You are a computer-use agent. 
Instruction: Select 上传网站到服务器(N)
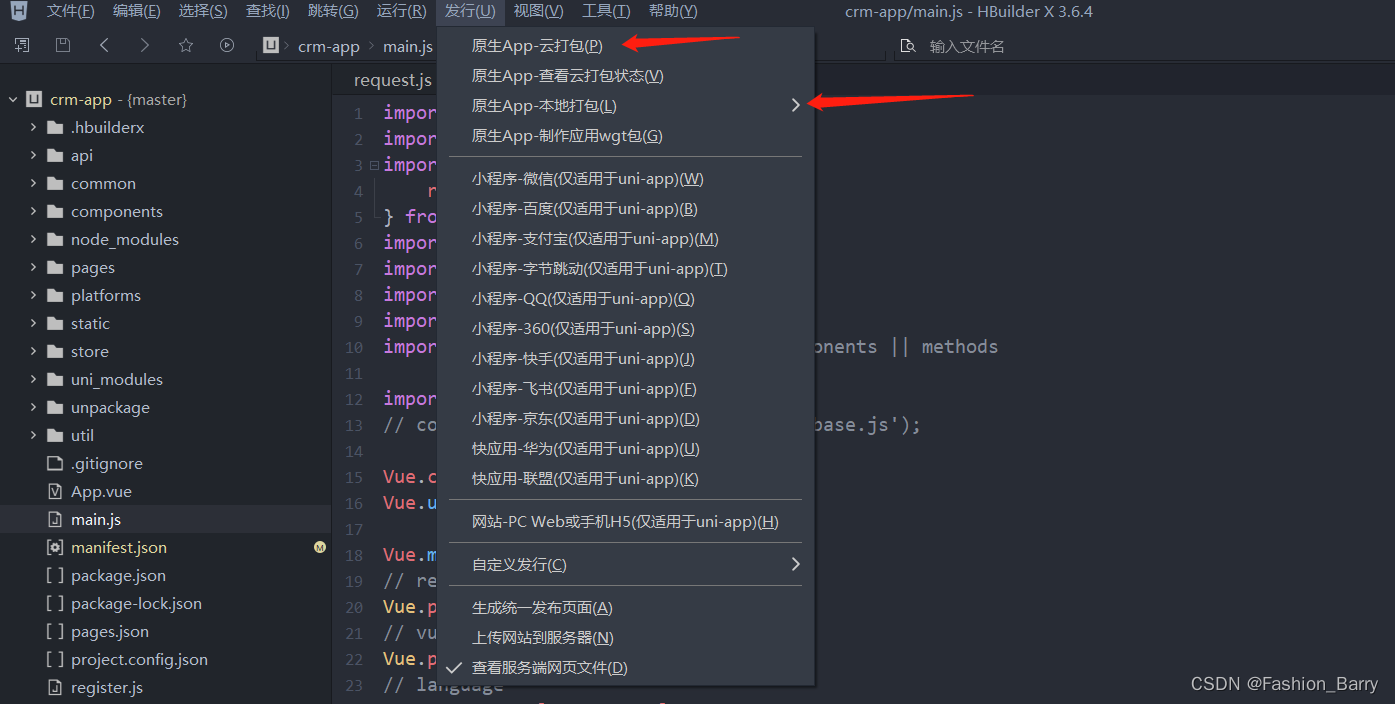[626, 637]
